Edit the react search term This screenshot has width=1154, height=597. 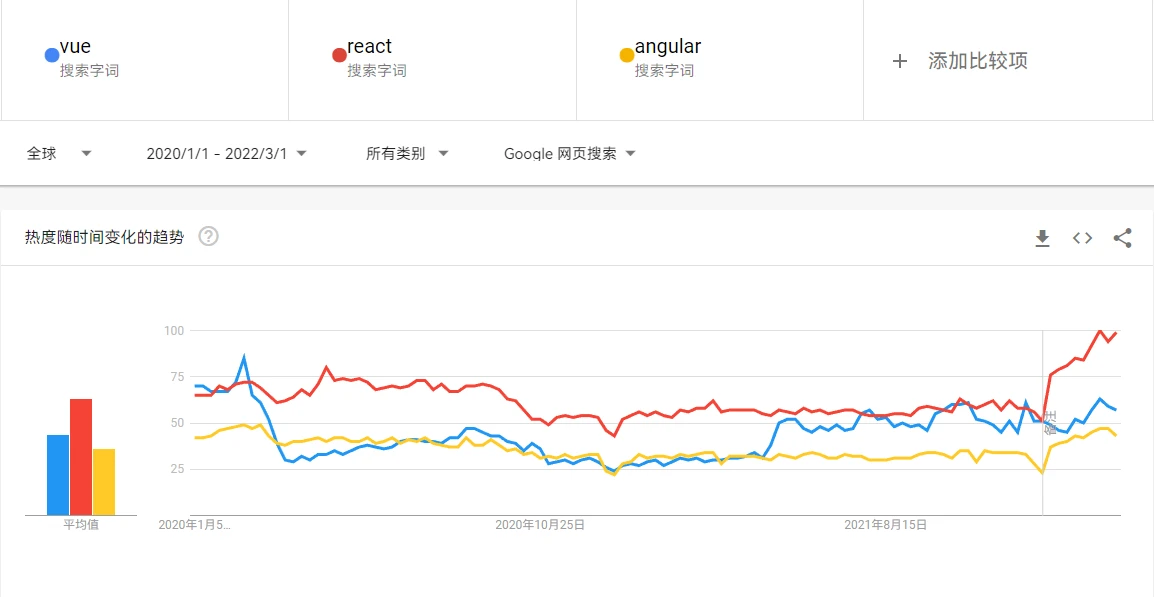coord(369,47)
